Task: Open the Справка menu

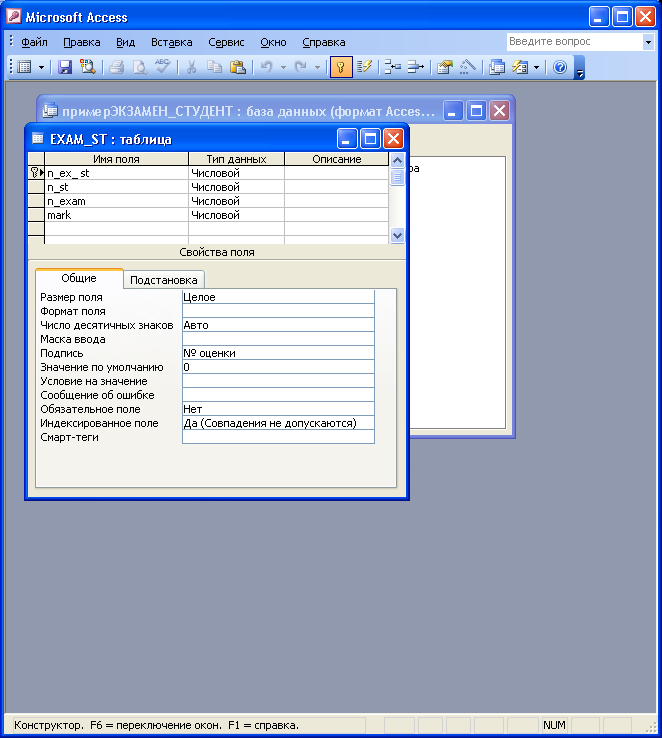Action: pos(324,42)
